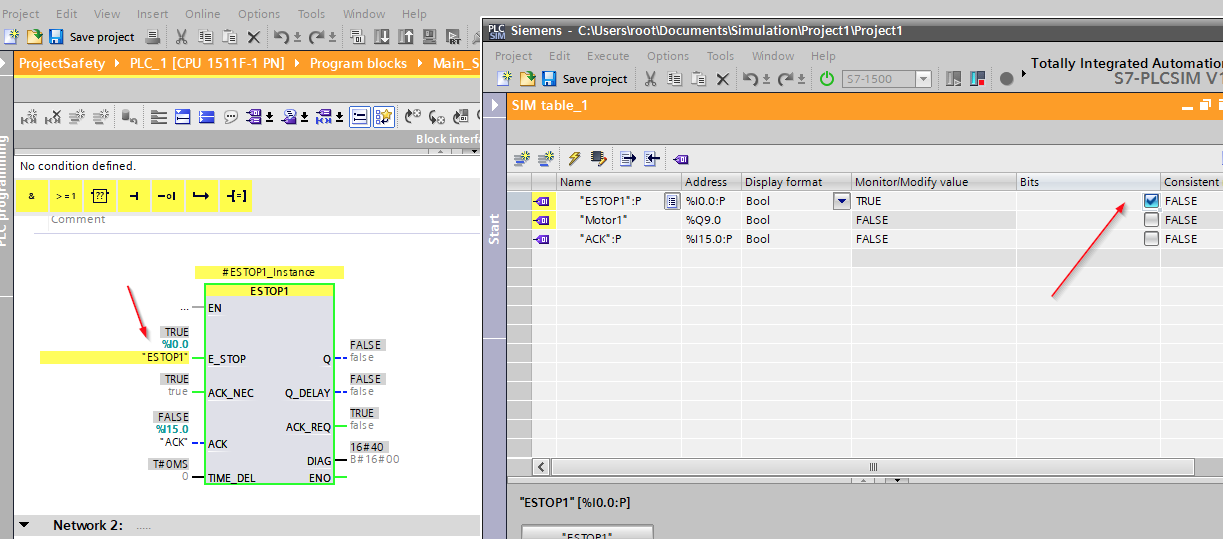Image resolution: width=1223 pixels, height=539 pixels.
Task: Click PLCSIM record (circle) button
Action: (x=1007, y=79)
